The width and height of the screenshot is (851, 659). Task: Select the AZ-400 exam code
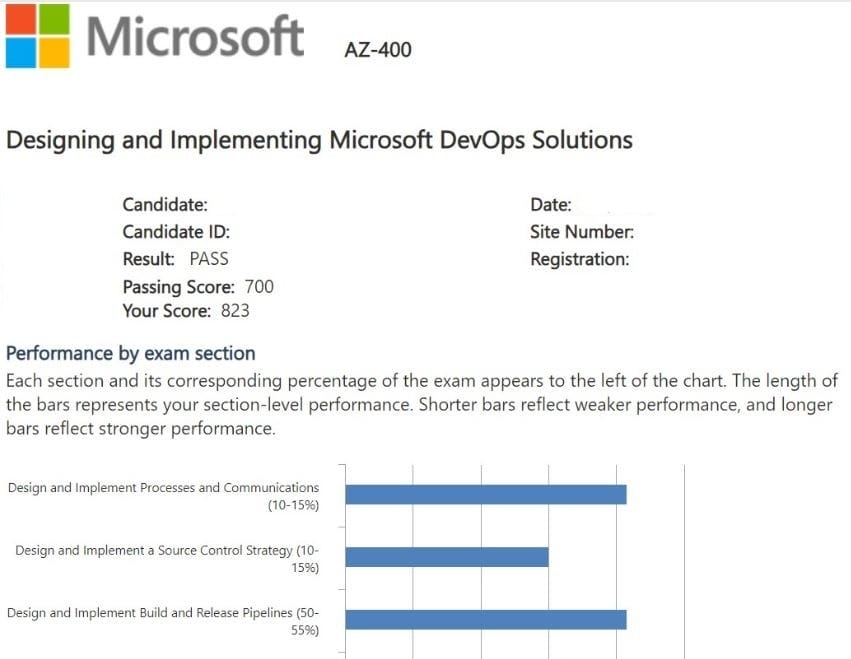click(x=377, y=49)
